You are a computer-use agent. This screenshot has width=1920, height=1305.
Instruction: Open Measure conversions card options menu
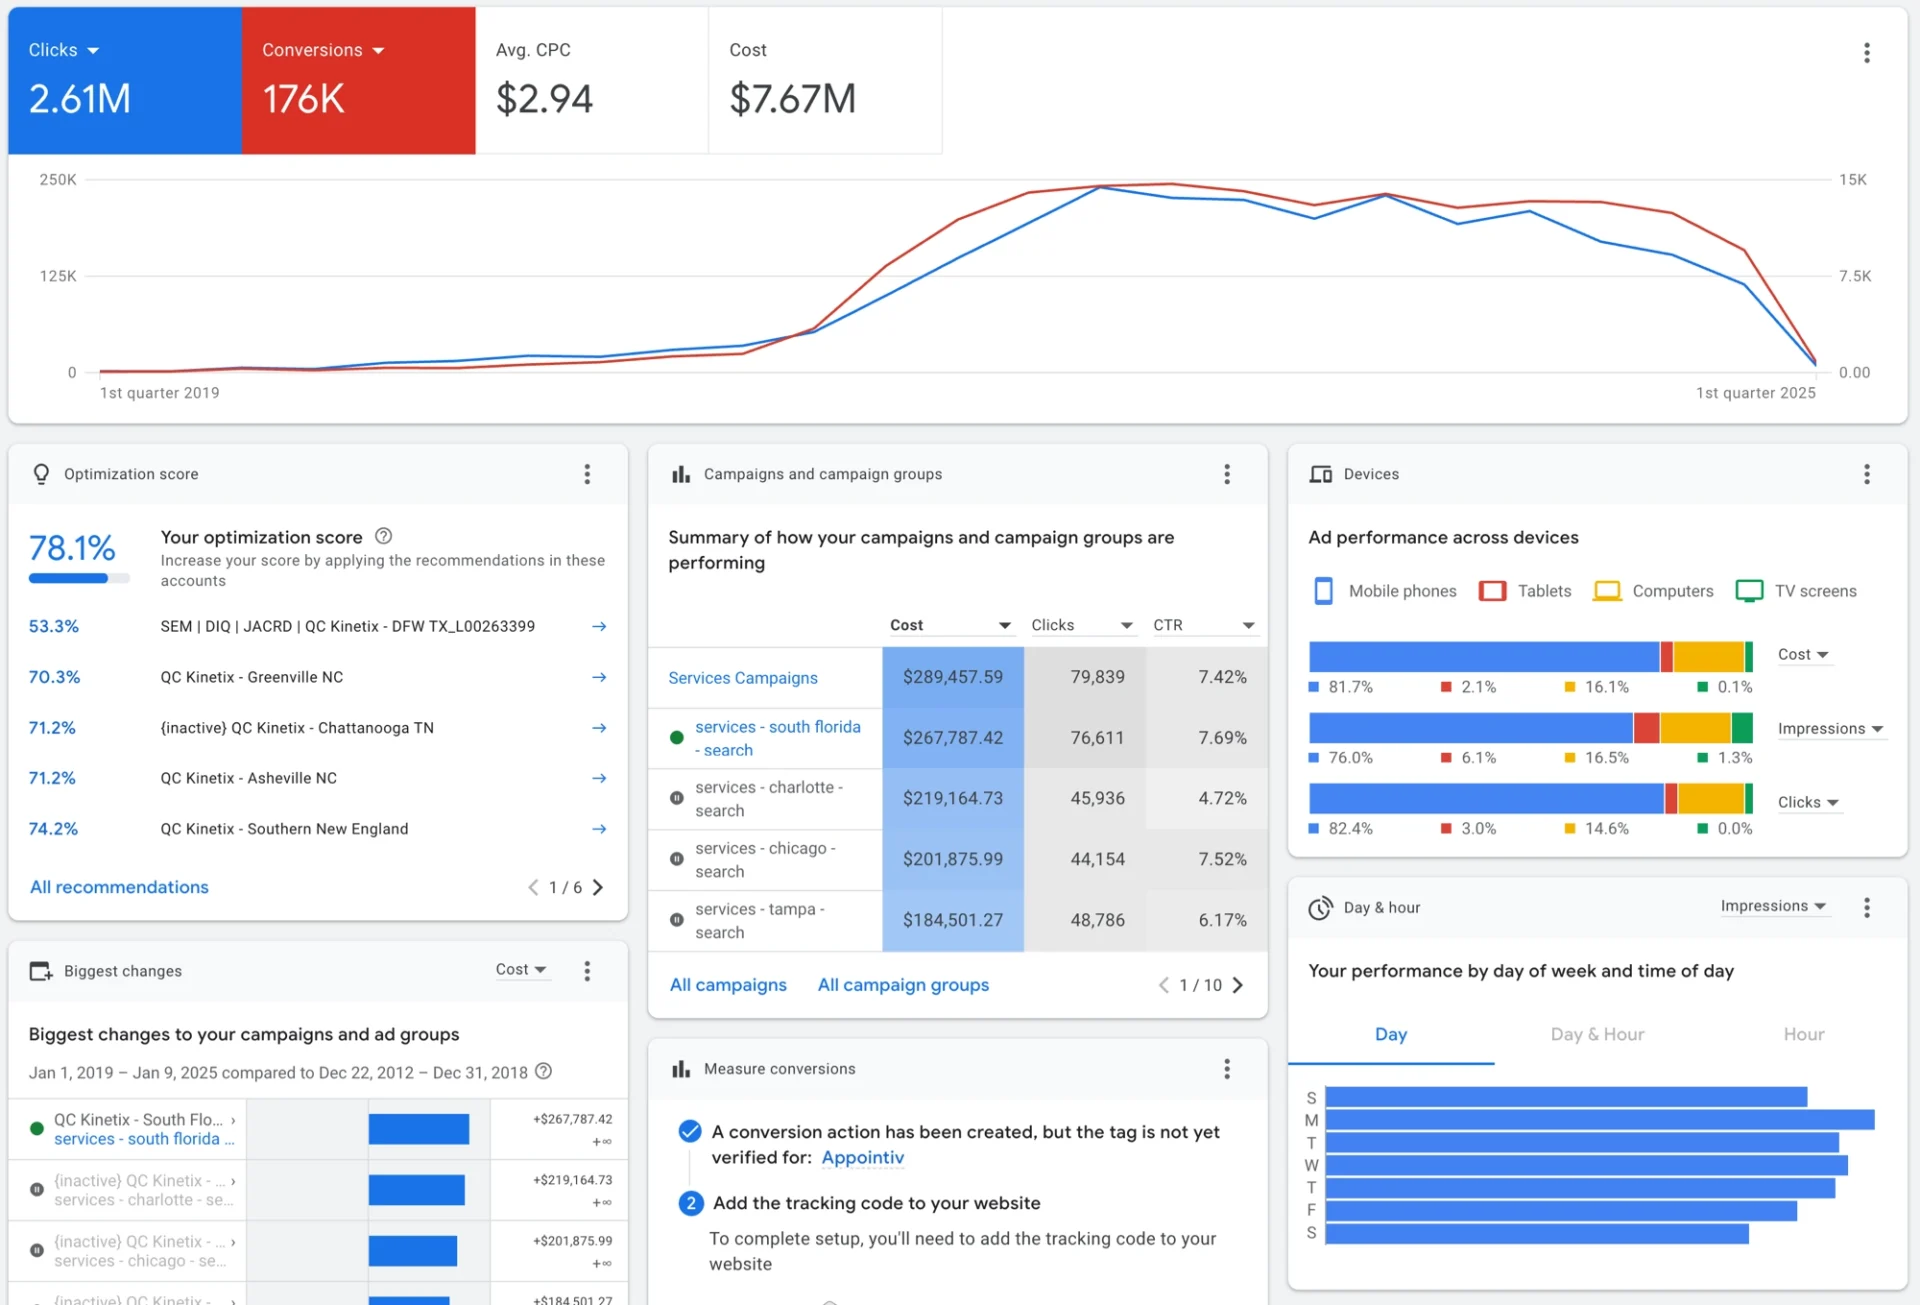point(1227,1069)
